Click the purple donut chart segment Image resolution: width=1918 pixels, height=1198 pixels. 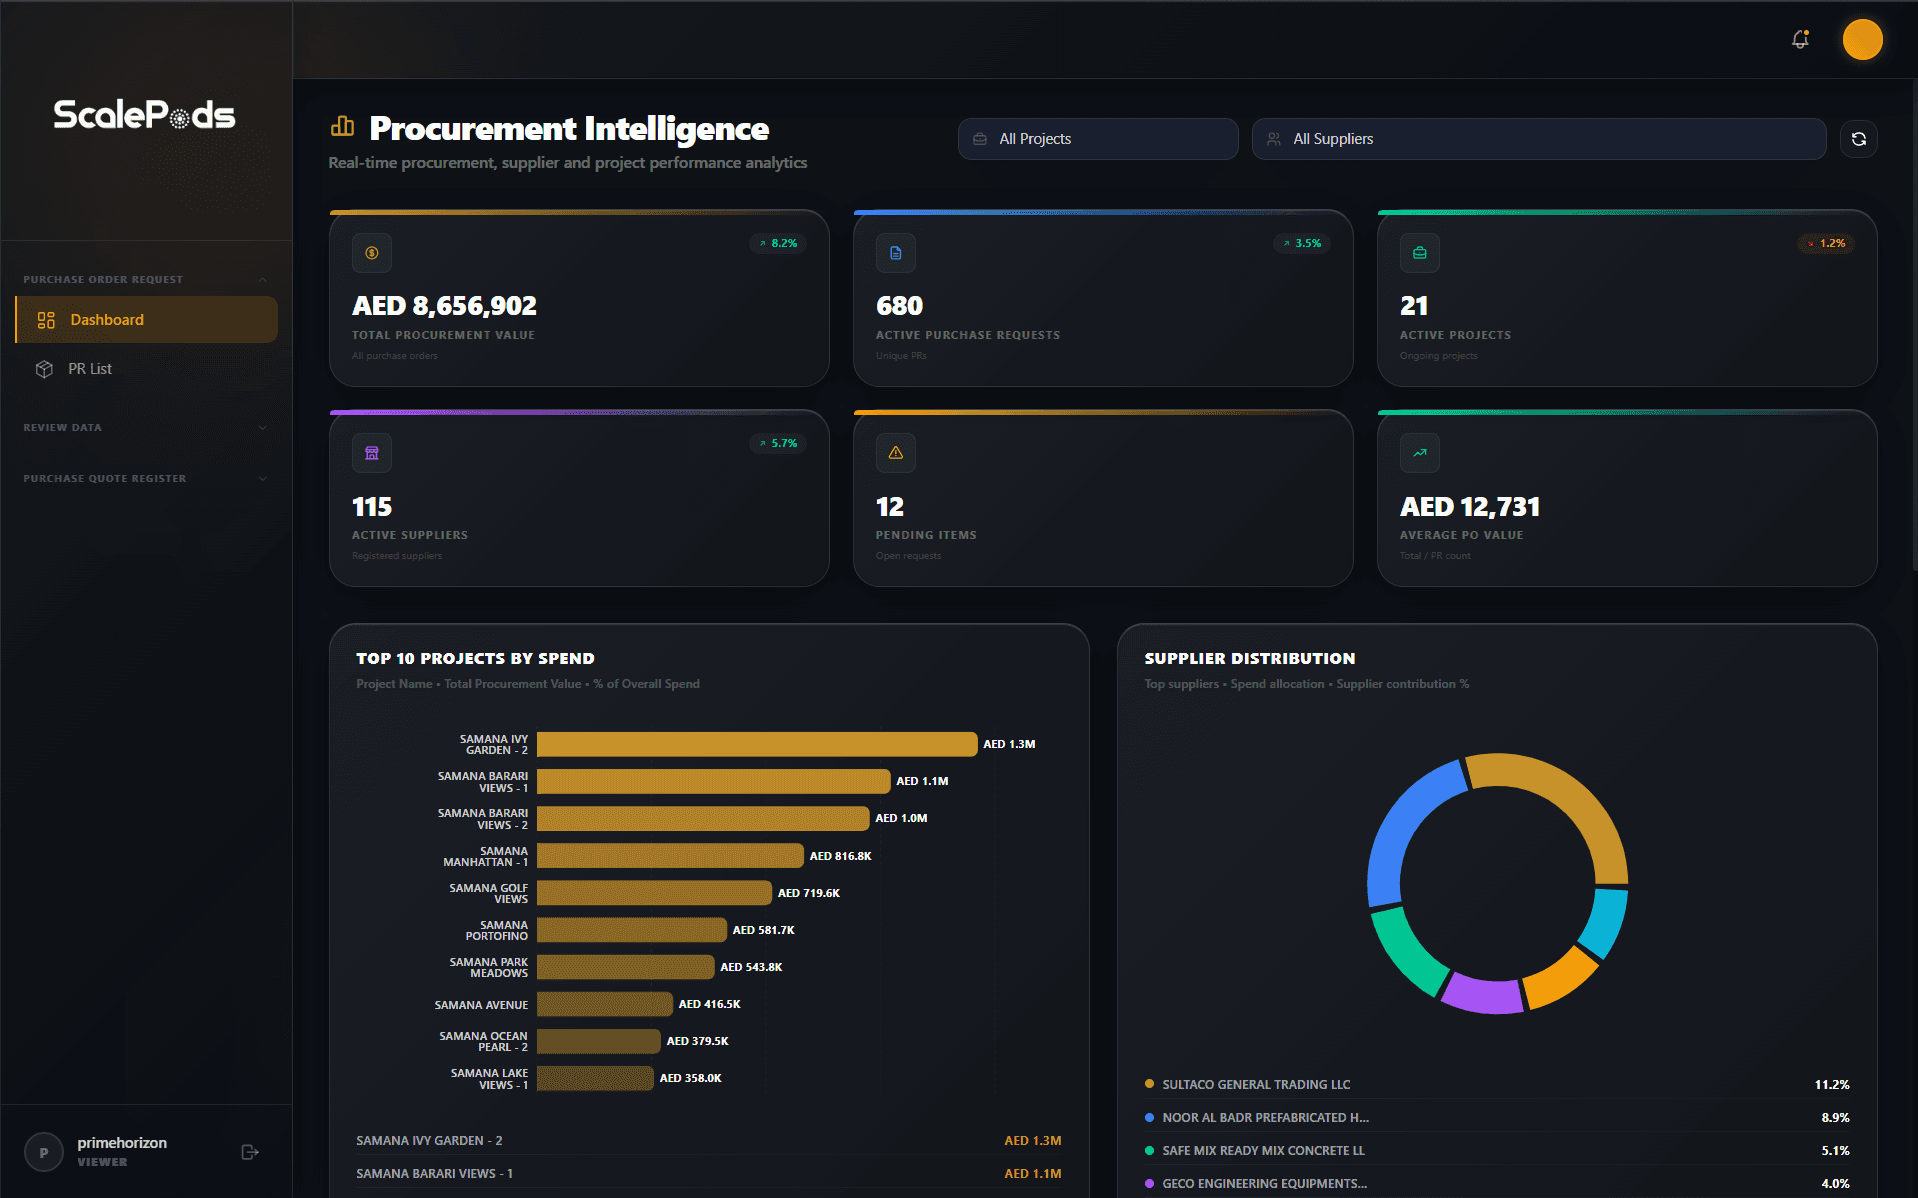pos(1484,995)
